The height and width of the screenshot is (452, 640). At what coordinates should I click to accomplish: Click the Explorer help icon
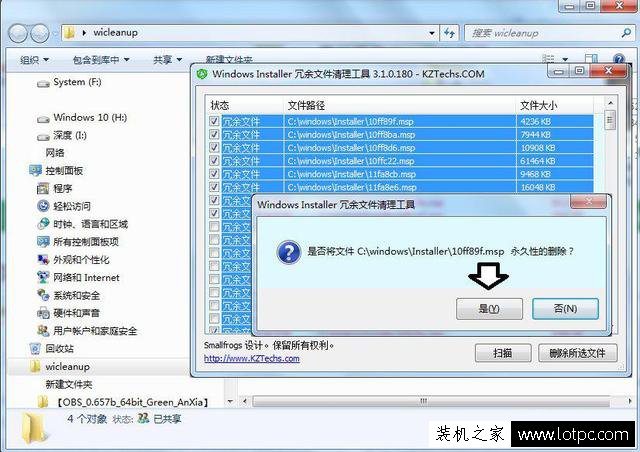click(x=619, y=59)
